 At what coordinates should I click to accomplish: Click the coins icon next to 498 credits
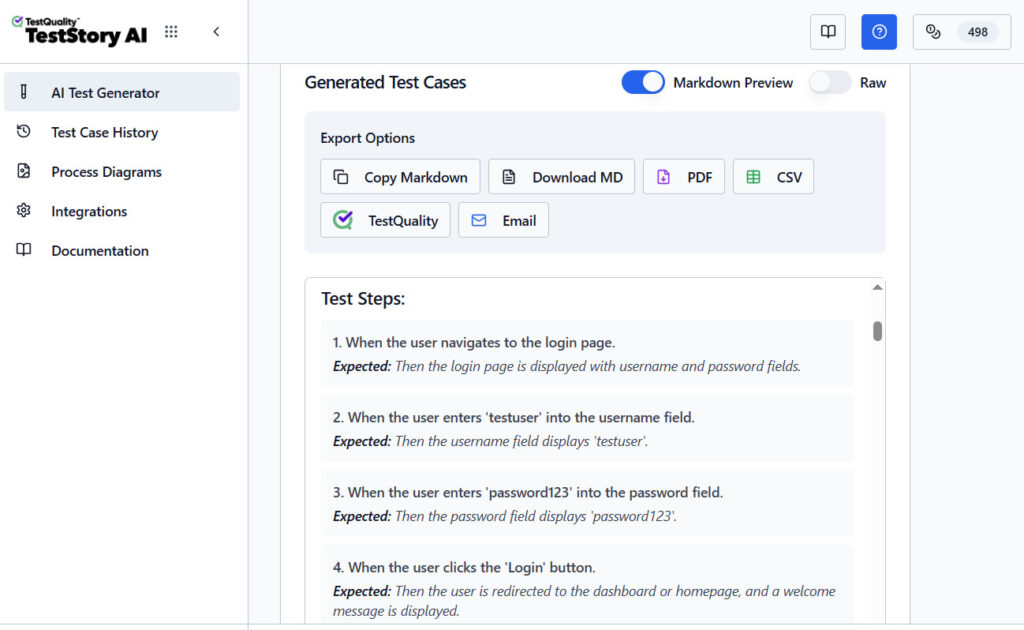coord(933,31)
